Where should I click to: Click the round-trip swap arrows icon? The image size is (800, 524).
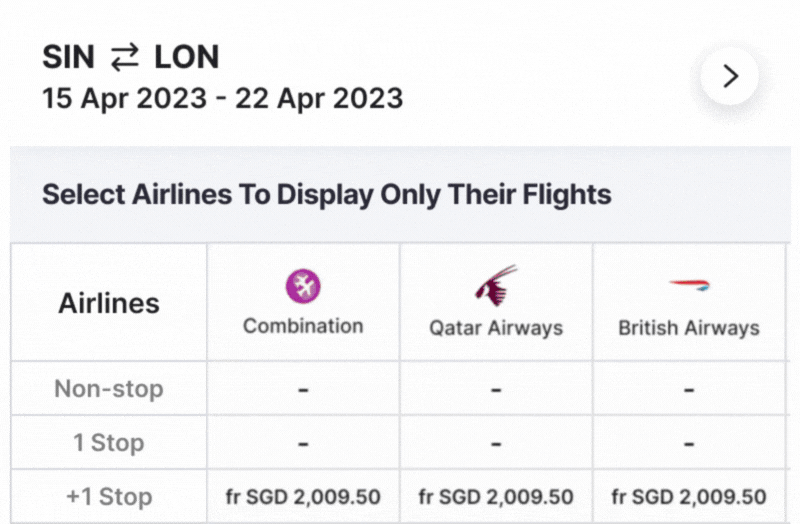pos(124,57)
